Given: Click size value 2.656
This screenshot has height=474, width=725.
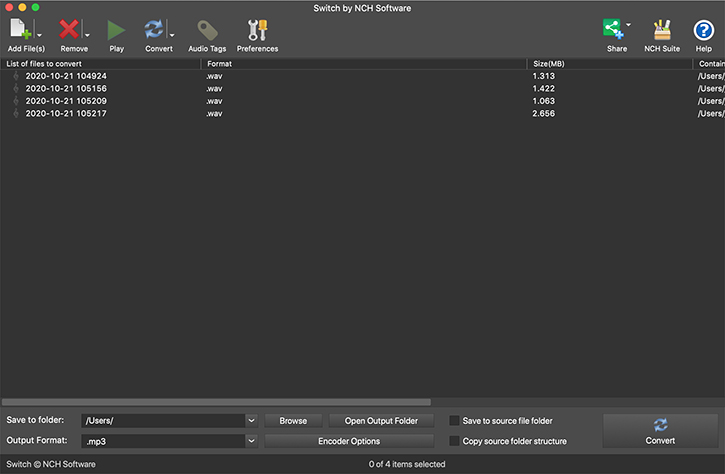Looking at the screenshot, I should coord(543,113).
